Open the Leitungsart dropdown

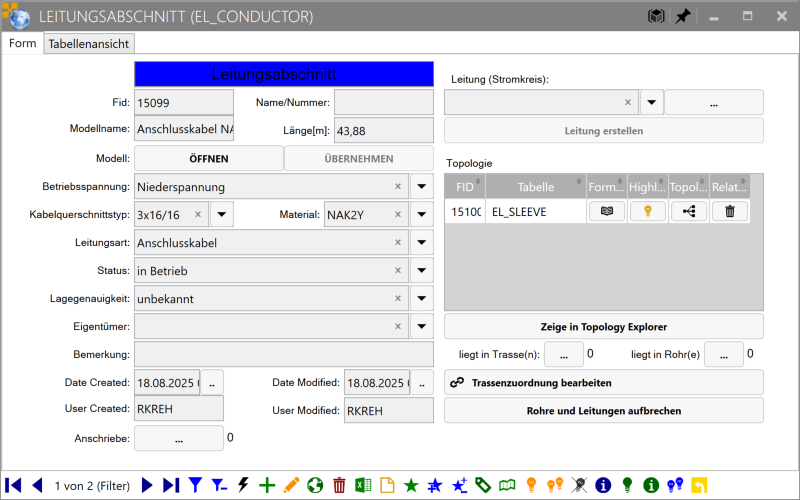click(x=421, y=242)
